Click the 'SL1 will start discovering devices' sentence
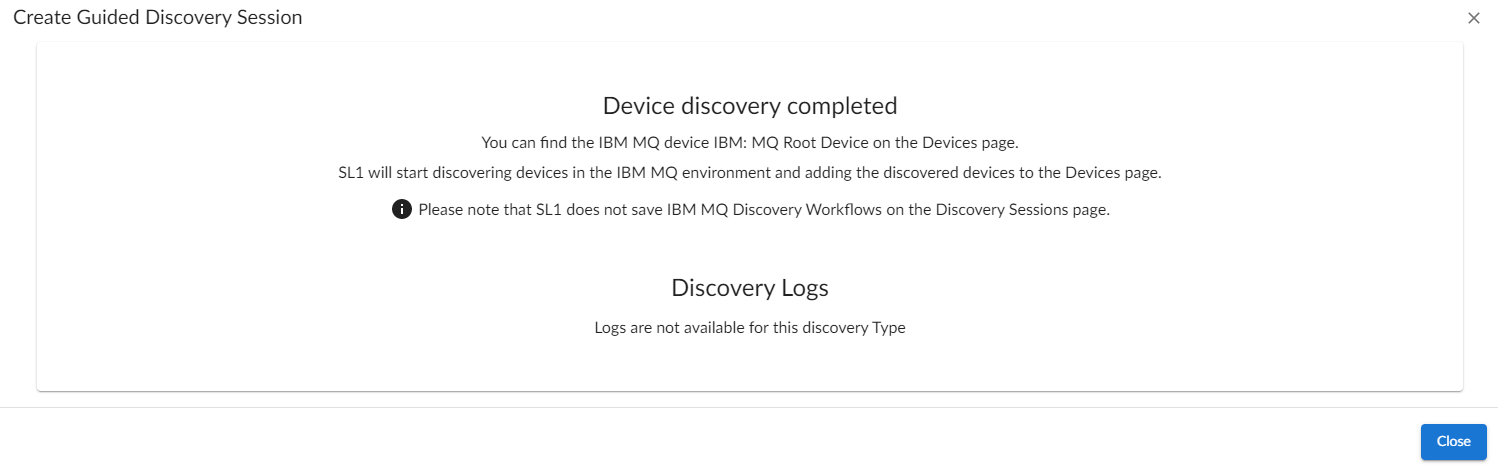This screenshot has width=1498, height=469. (x=749, y=172)
